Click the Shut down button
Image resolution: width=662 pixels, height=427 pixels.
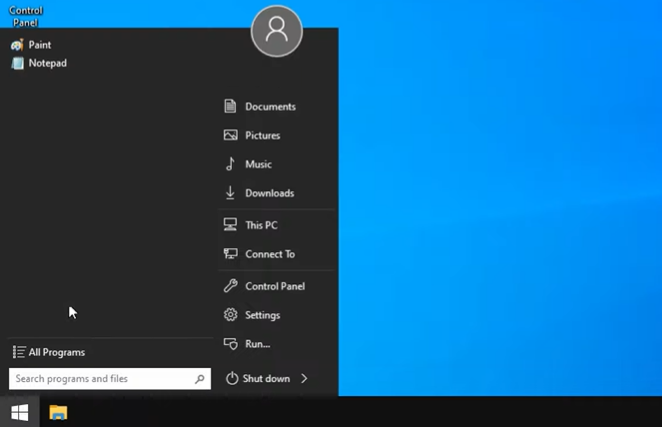click(x=258, y=378)
